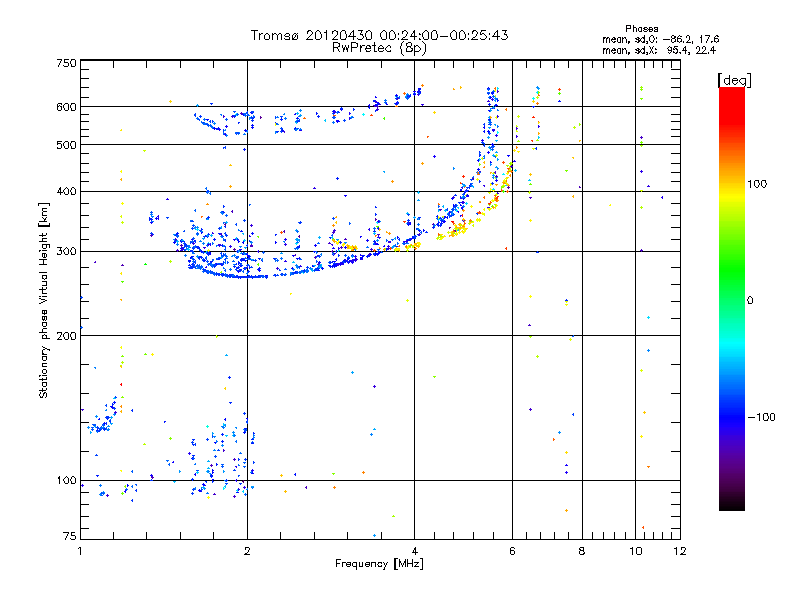Click the y-axis label '750'

(x=67, y=63)
